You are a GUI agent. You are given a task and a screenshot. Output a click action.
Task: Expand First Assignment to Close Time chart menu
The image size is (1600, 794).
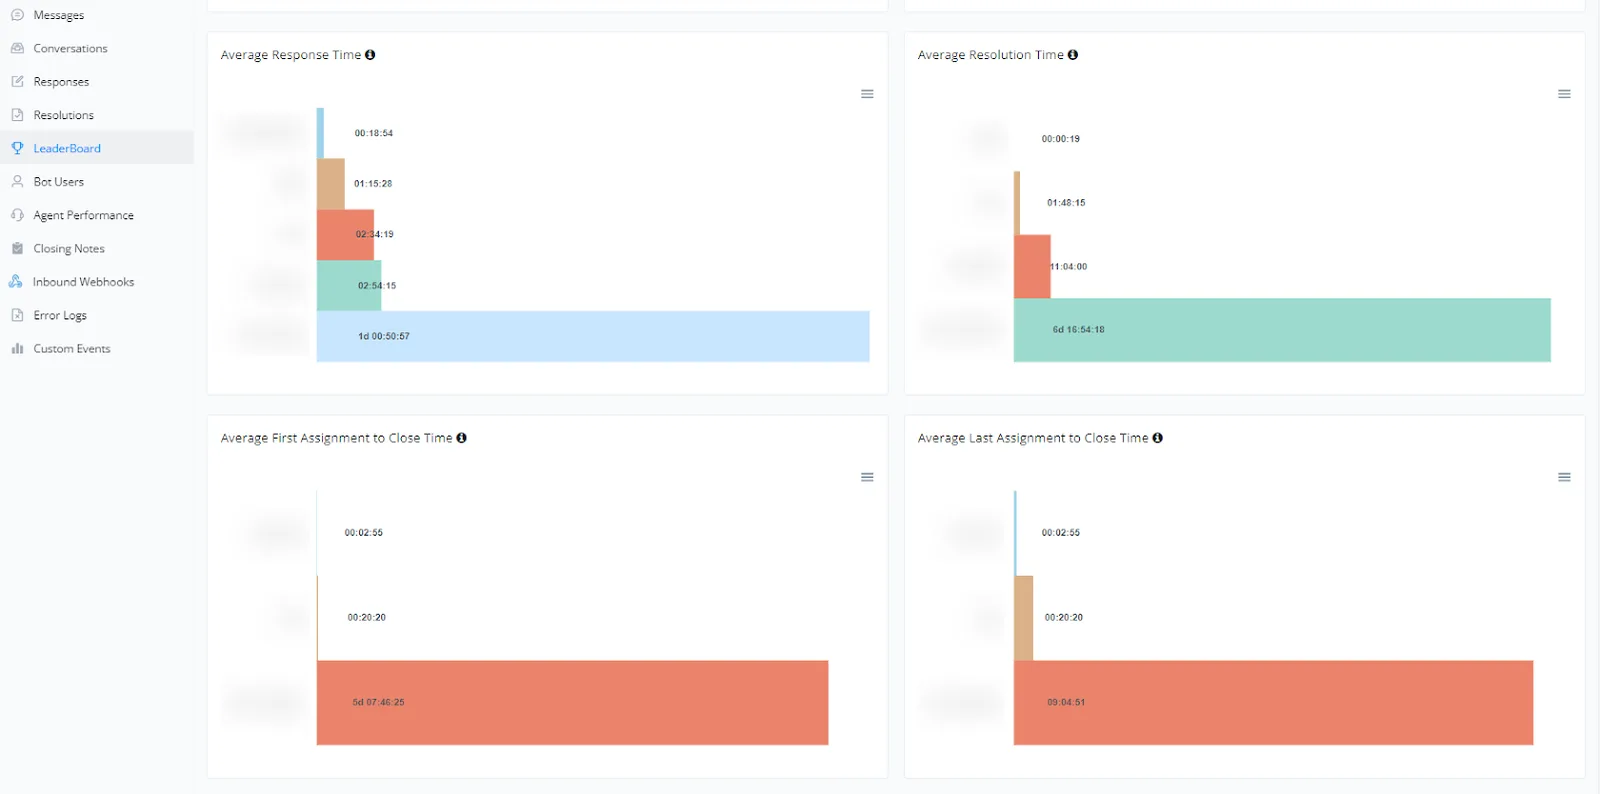tap(867, 477)
